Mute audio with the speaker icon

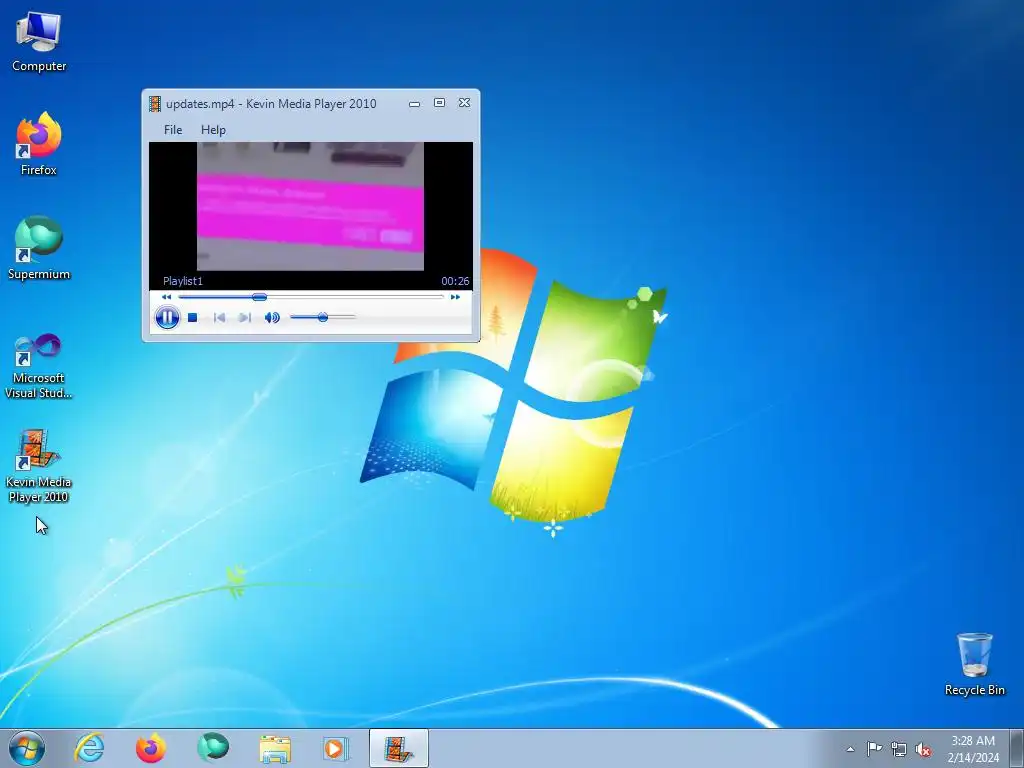(272, 317)
